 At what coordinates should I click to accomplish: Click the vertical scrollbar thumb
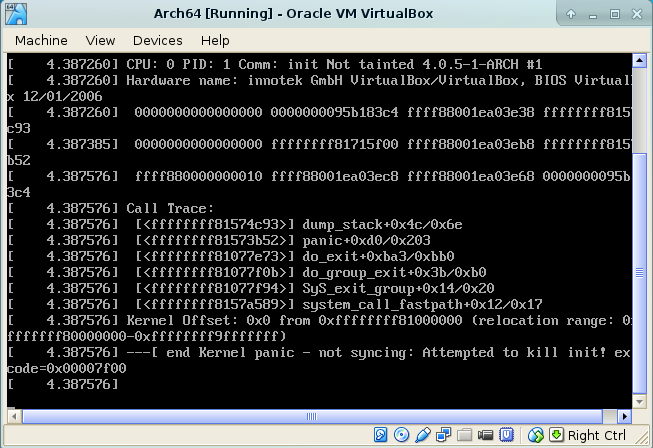tap(639, 273)
